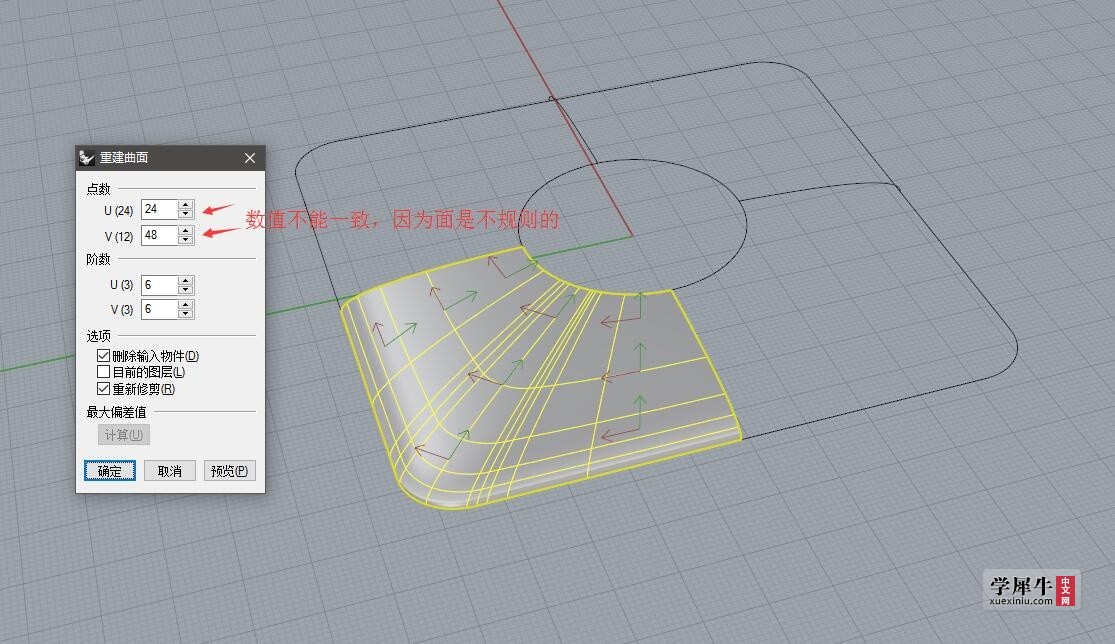Image resolution: width=1115 pixels, height=644 pixels.
Task: Enable the 目前的图层 checkbox
Action: tap(103, 372)
